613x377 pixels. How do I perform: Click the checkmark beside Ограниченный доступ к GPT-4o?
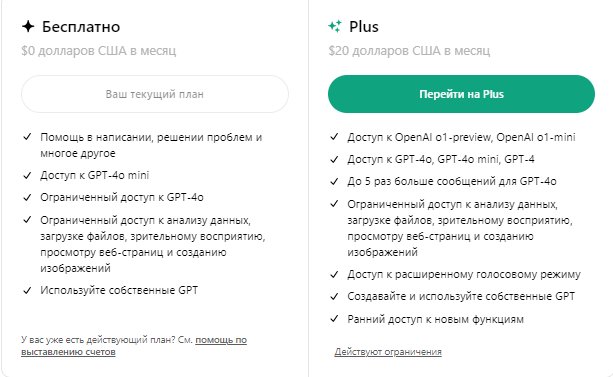point(27,197)
